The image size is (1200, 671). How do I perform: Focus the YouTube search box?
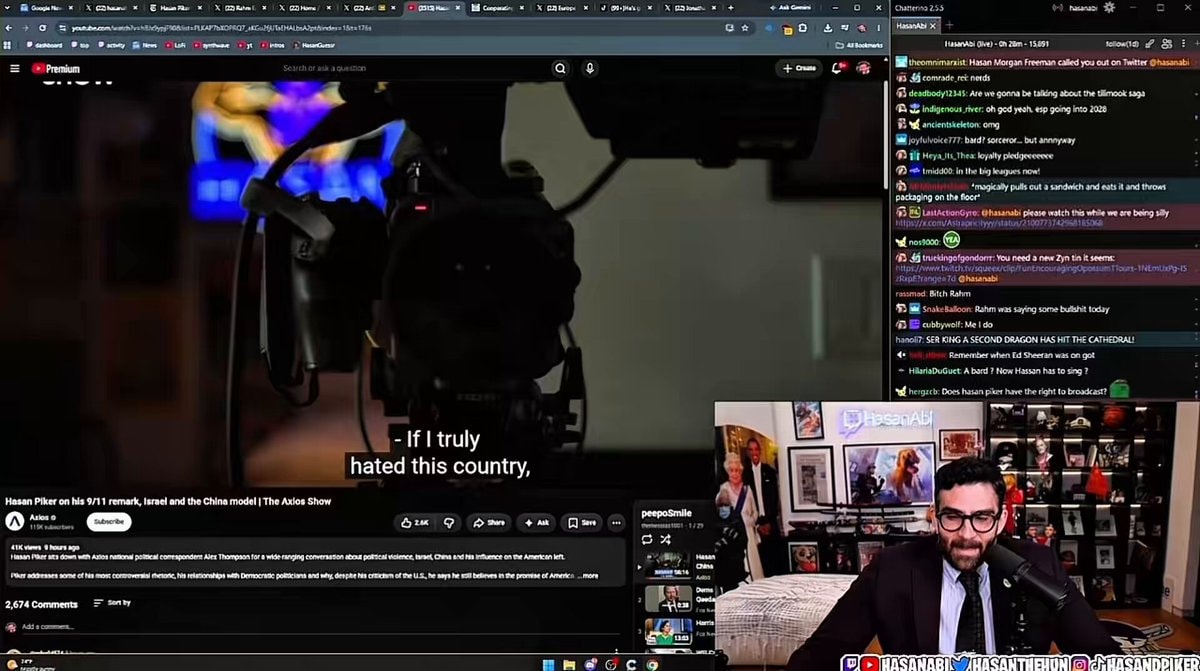coord(410,68)
